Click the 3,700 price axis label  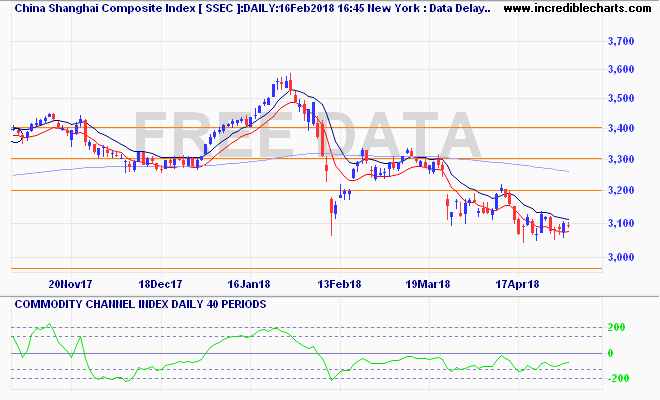tap(621, 41)
